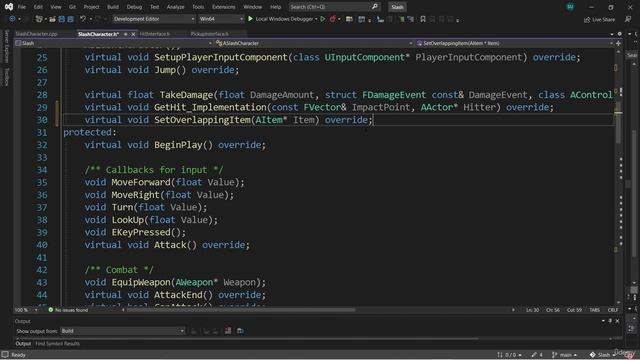This screenshot has width=640, height=360.
Task: Place cursor on line 32 BeginPlay declaration
Action: click(175, 145)
